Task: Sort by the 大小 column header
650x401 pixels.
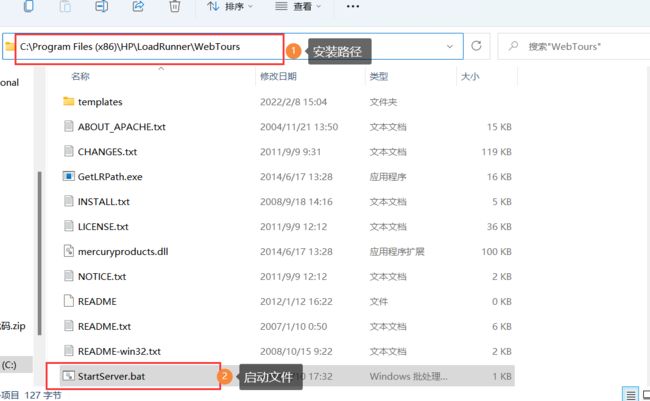Action: 470,76
